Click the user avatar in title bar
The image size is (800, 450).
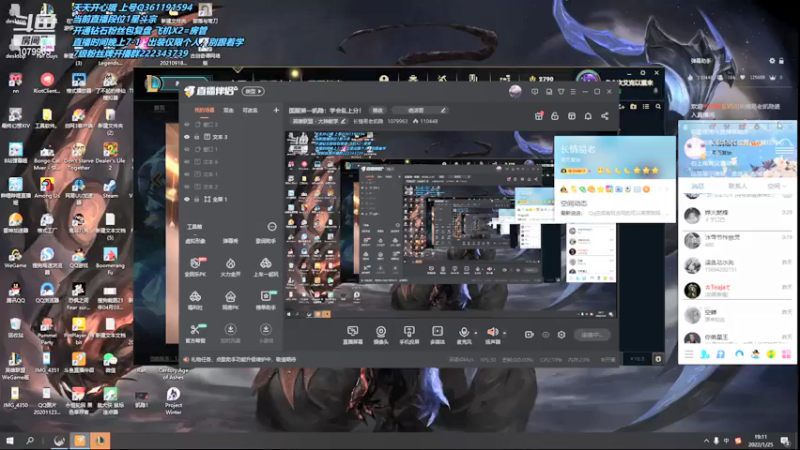click(515, 91)
